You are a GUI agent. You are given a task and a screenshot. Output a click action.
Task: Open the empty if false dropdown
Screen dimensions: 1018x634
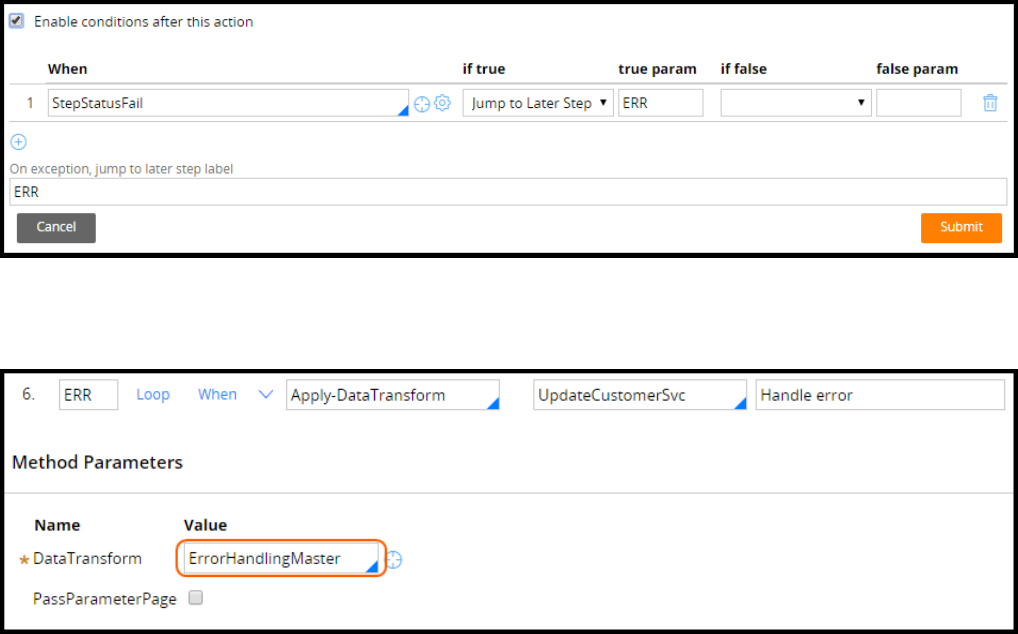795,103
